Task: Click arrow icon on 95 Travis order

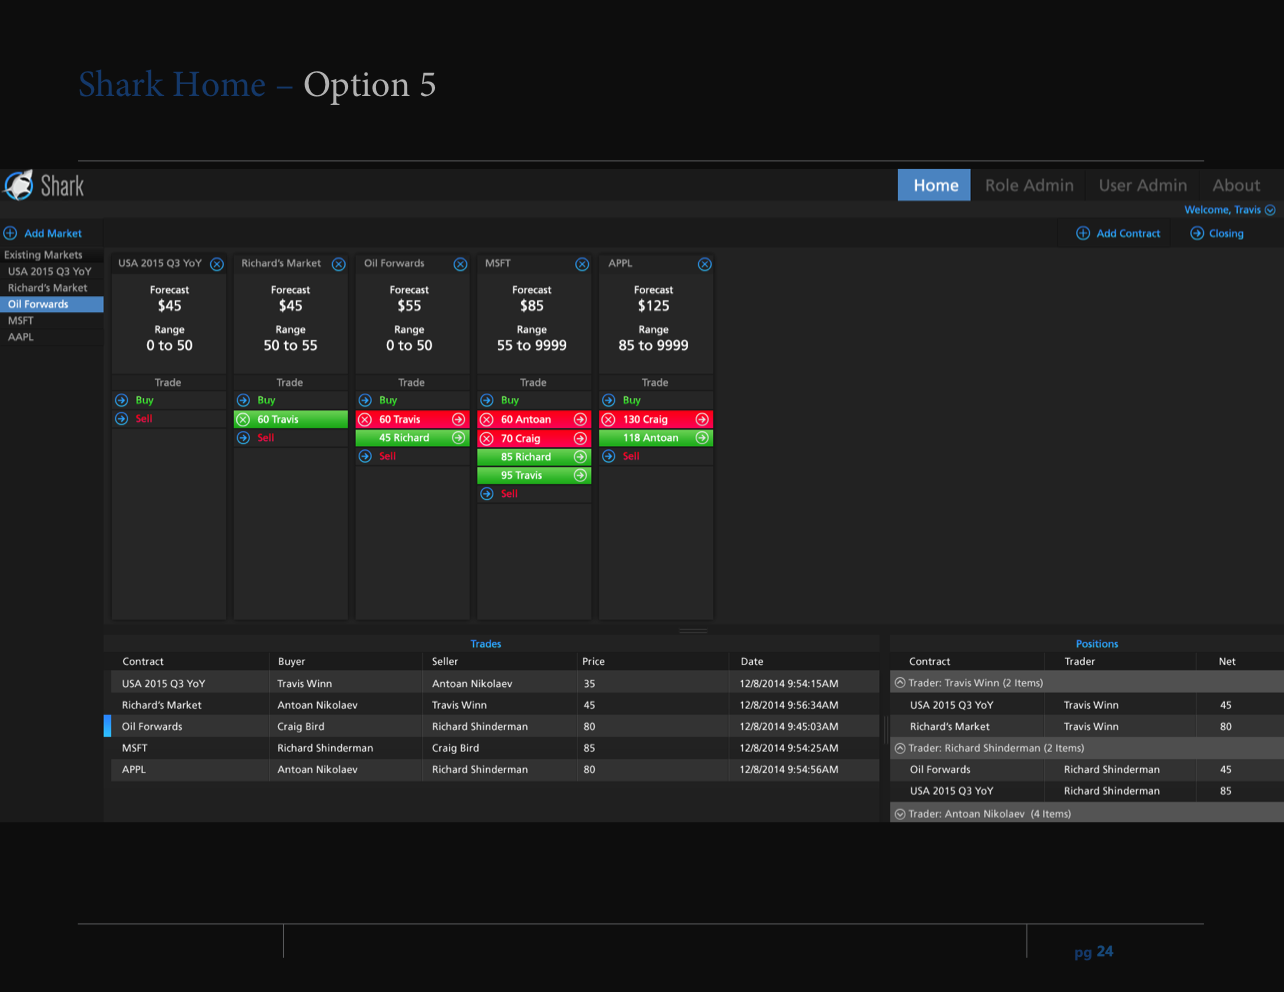Action: point(580,476)
